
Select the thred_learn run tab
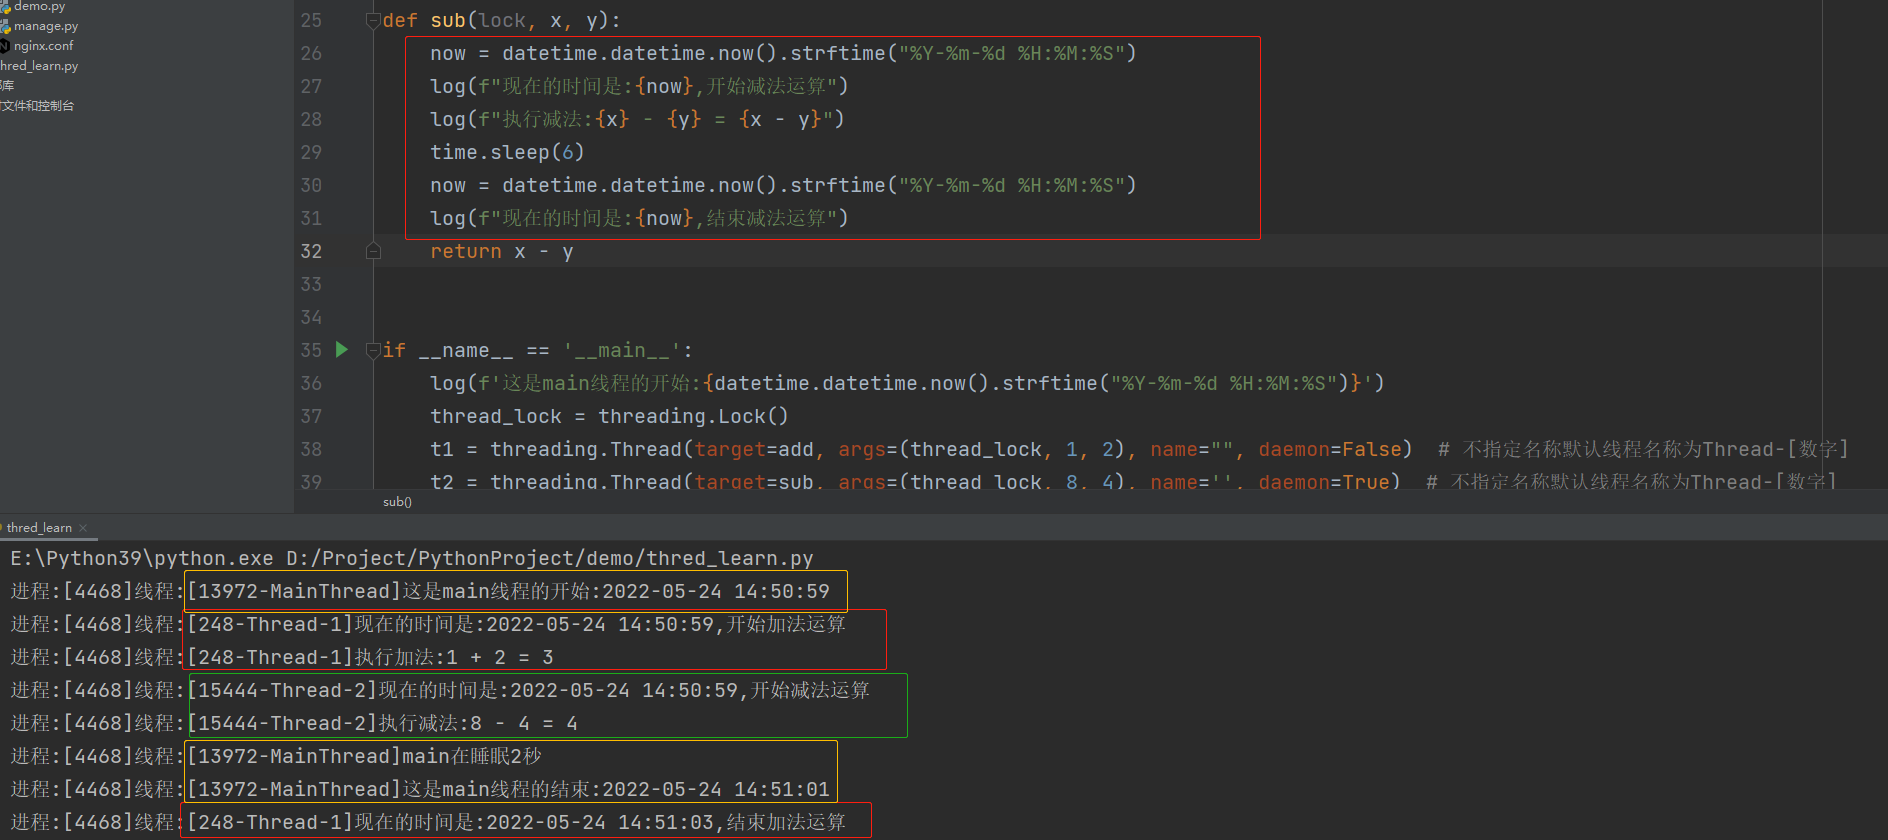coord(39,527)
